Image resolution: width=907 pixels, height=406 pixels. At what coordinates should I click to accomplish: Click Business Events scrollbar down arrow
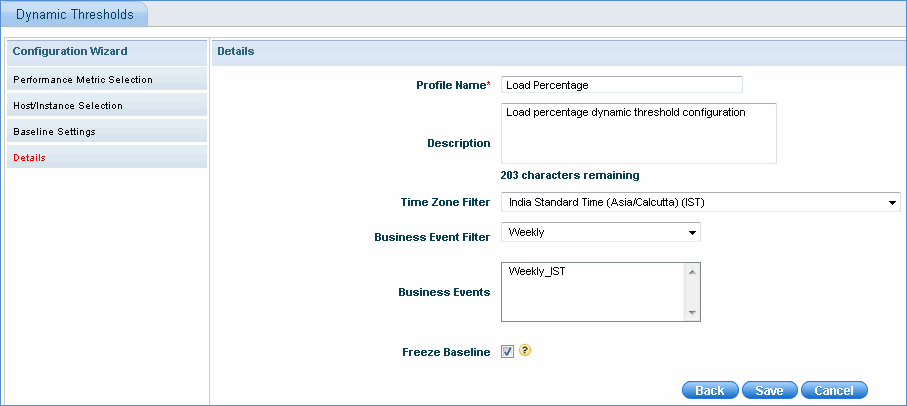click(692, 313)
